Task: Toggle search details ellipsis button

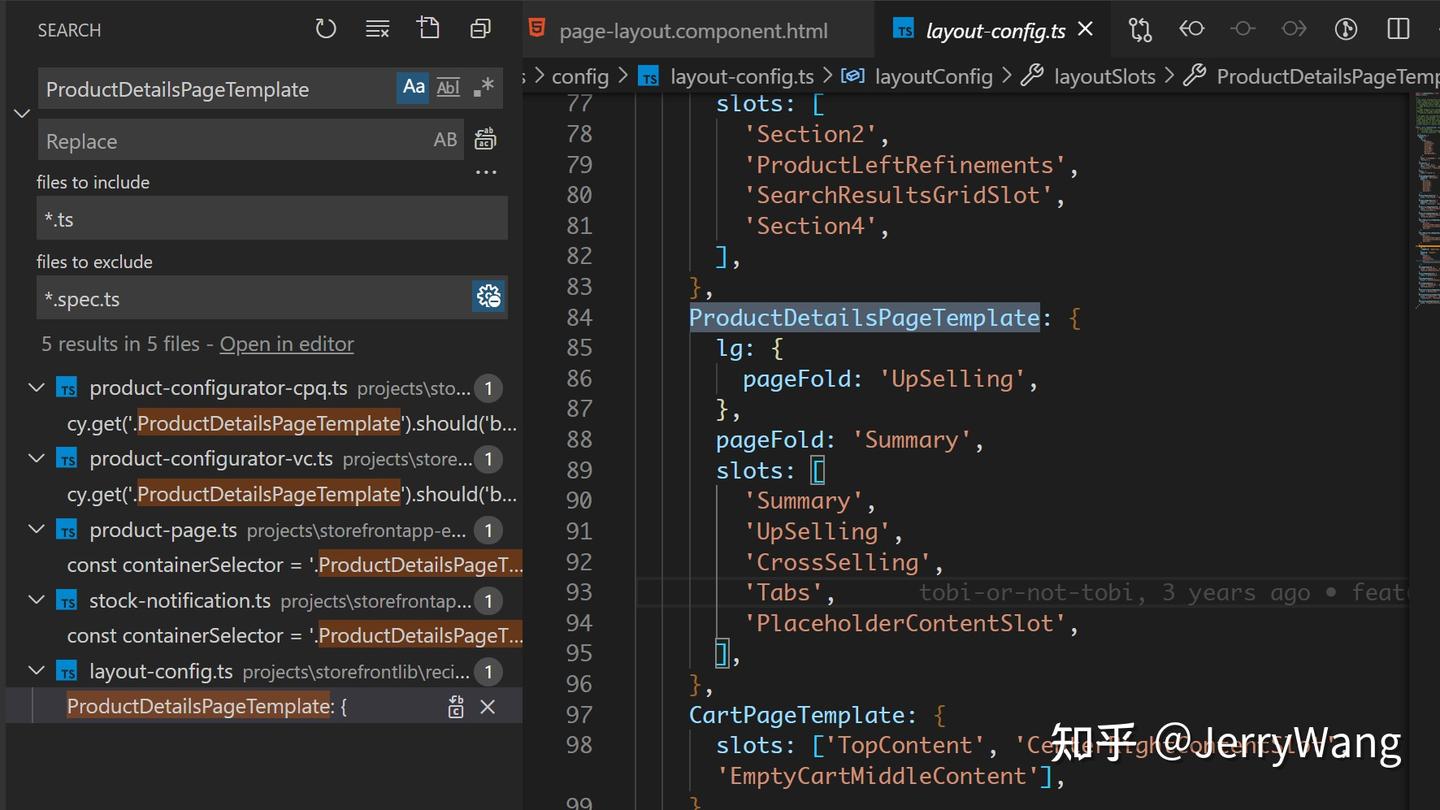Action: click(x=486, y=172)
